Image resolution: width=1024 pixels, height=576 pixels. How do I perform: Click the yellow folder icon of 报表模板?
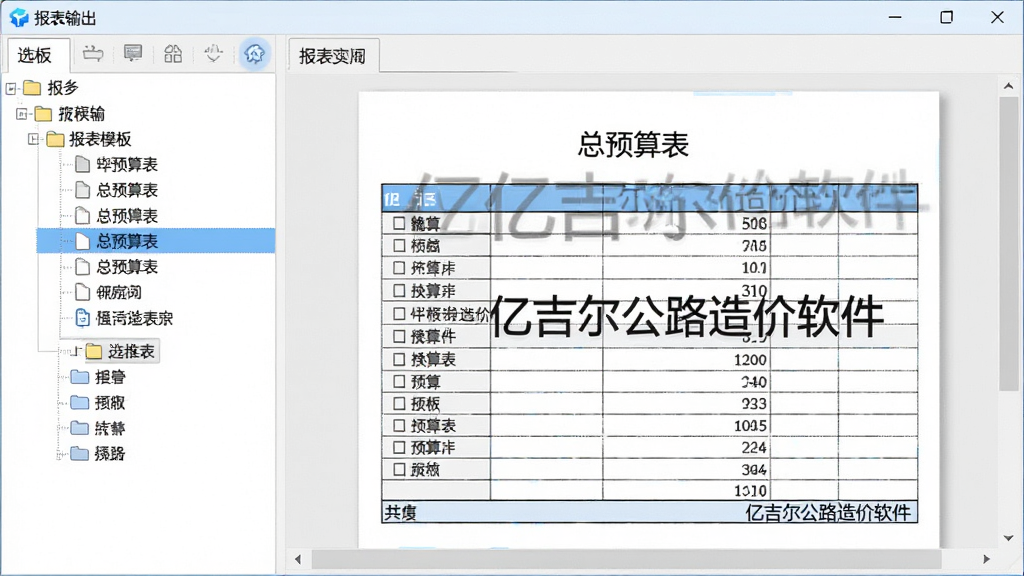(x=55, y=139)
